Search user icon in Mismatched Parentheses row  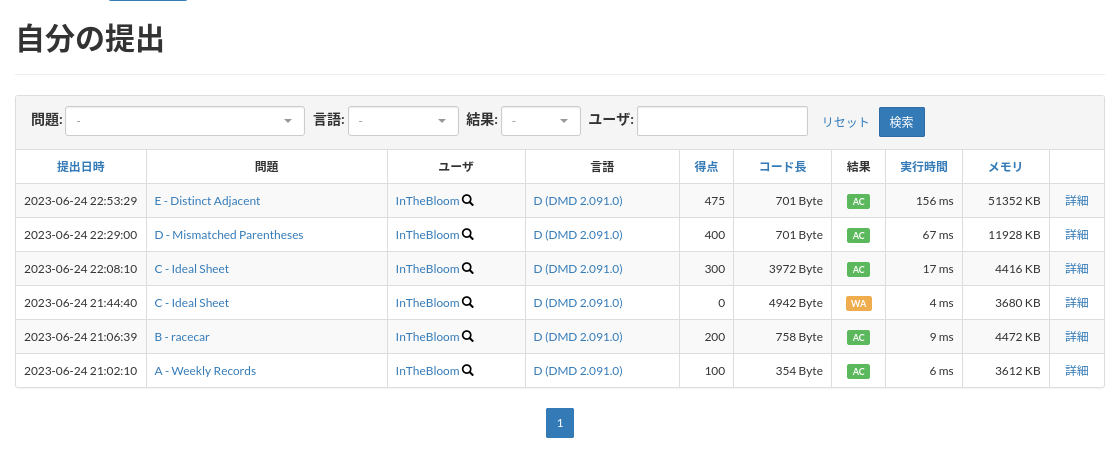[x=468, y=234]
